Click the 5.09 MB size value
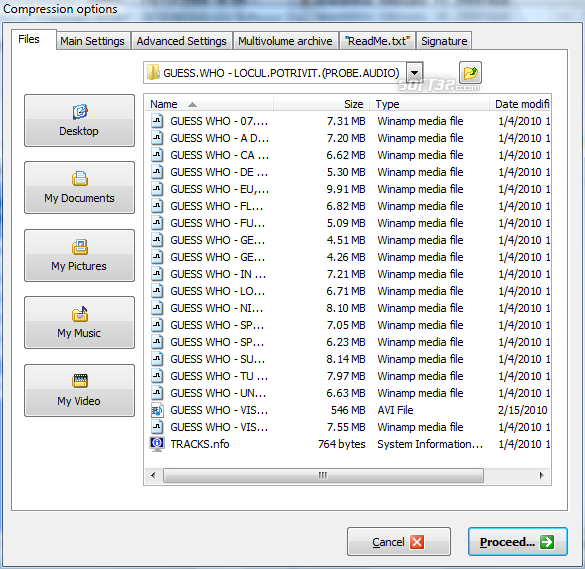This screenshot has height=569, width=585. 346,223
